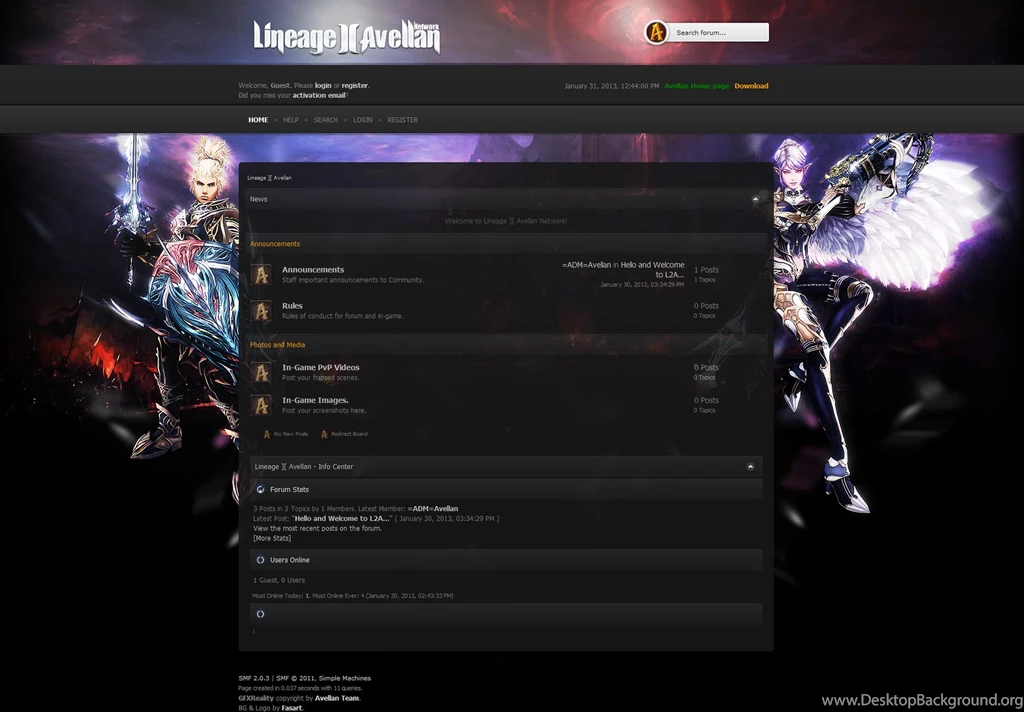
Task: Open the [More Stats] link
Action: coord(272,538)
